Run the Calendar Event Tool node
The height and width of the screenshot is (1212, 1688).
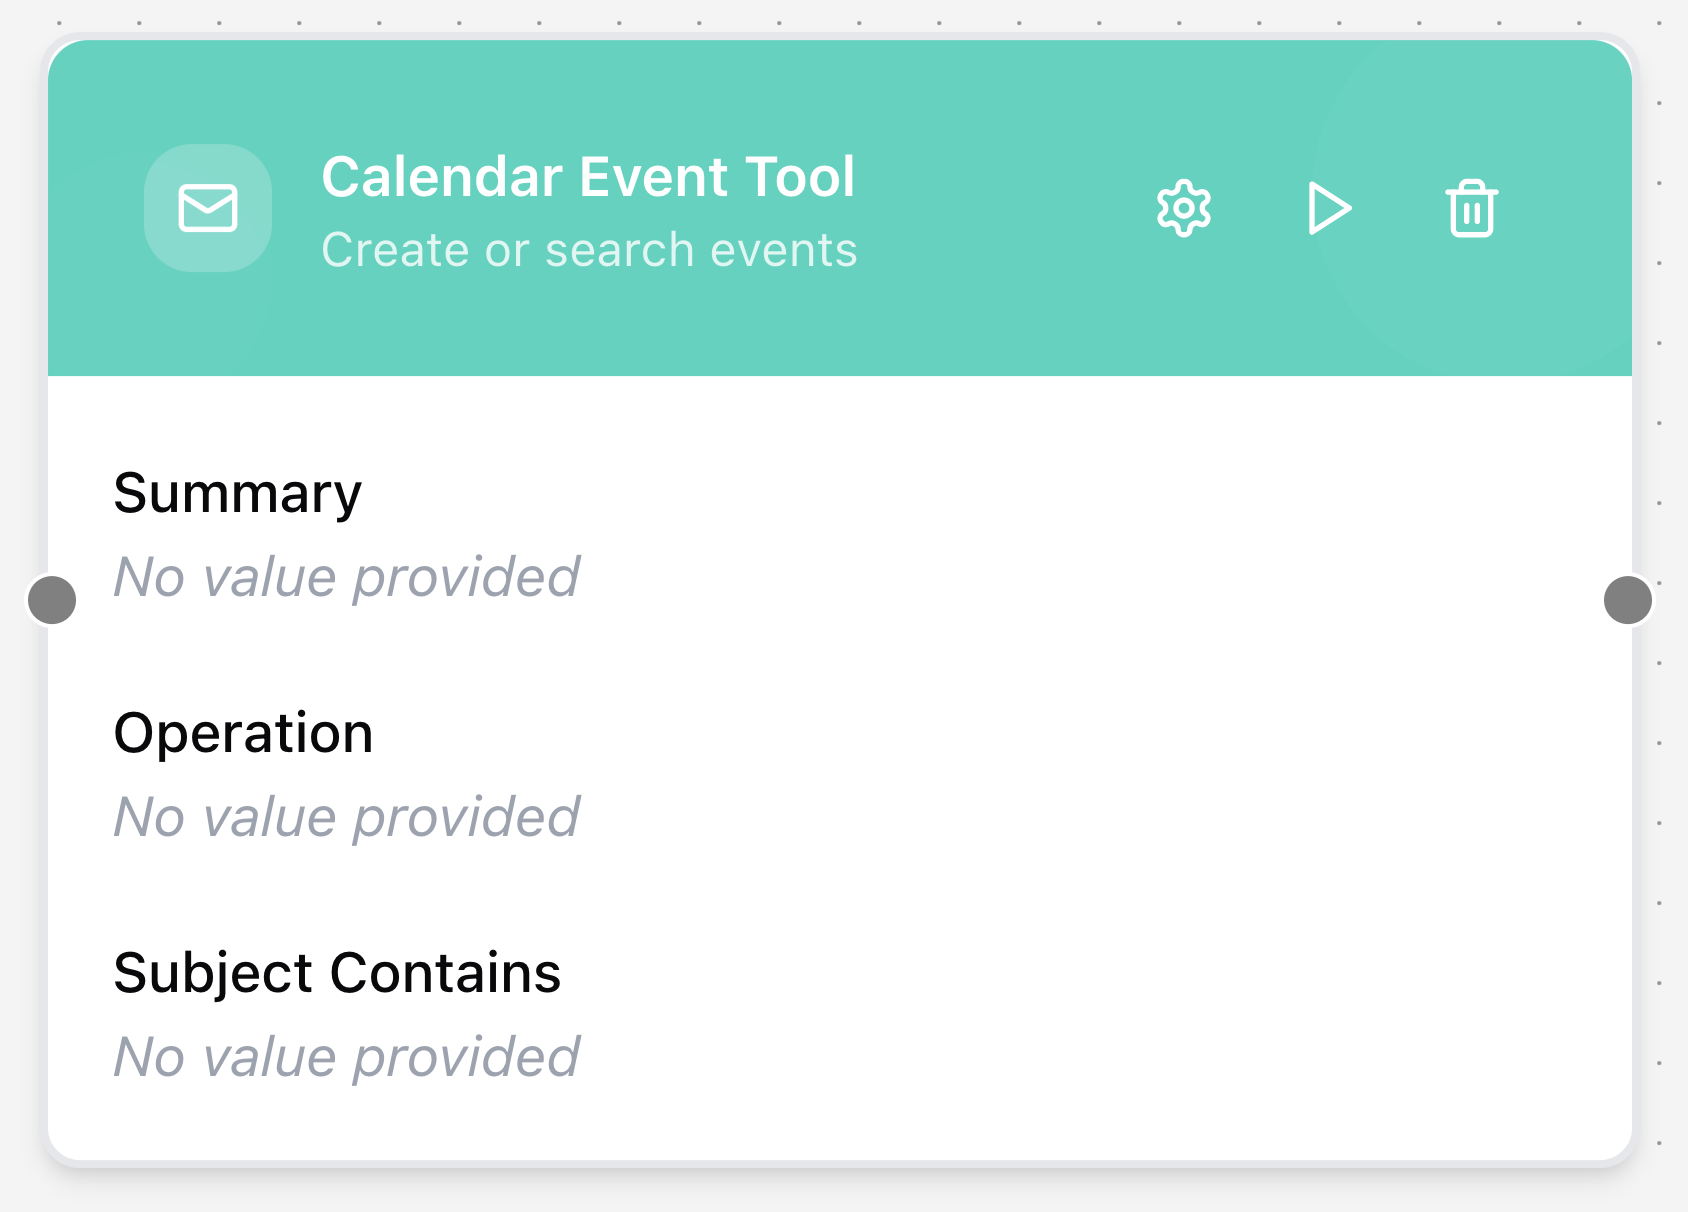1329,209
